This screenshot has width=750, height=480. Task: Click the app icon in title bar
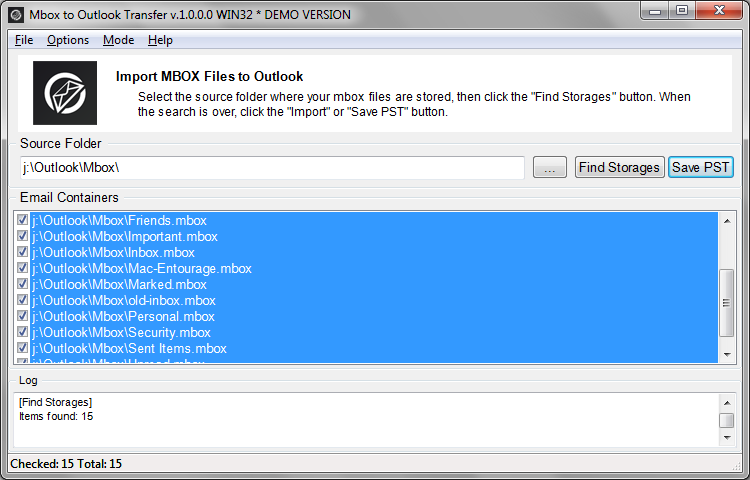pyautogui.click(x=15, y=15)
